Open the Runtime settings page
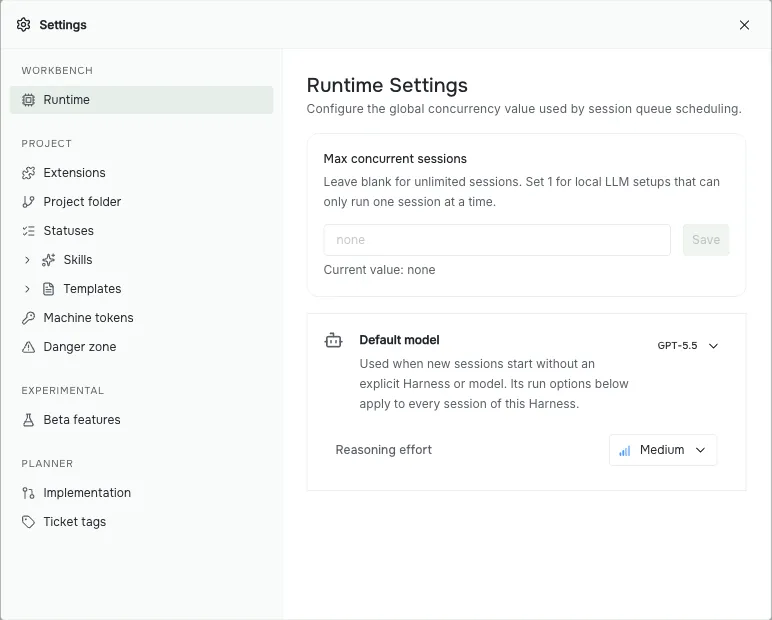 [141, 100]
